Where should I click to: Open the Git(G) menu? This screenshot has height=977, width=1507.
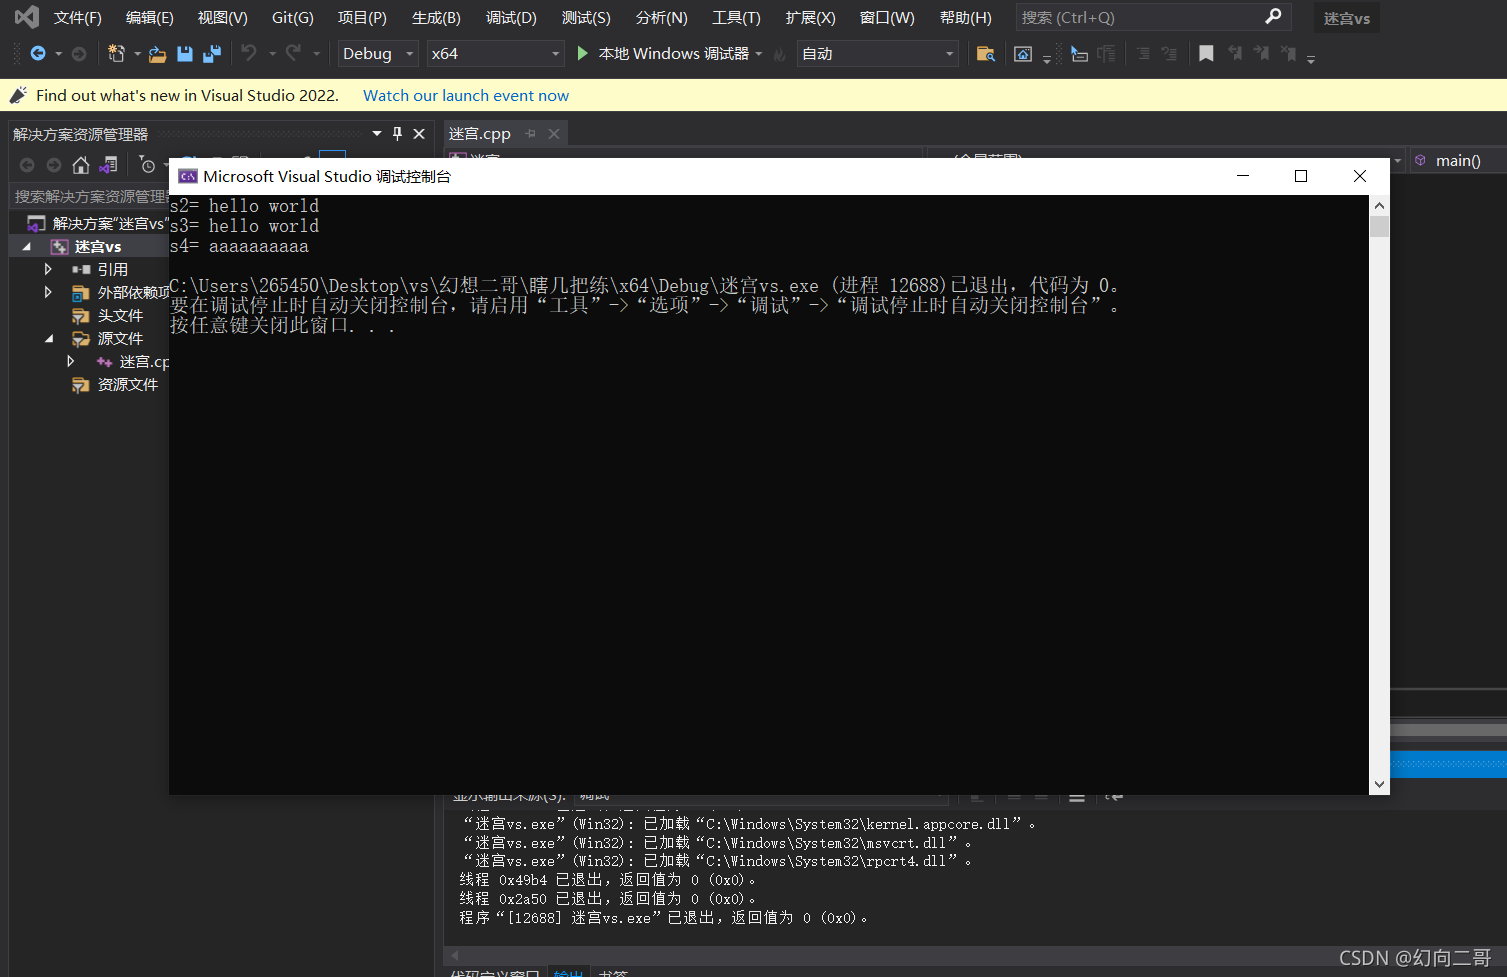293,18
